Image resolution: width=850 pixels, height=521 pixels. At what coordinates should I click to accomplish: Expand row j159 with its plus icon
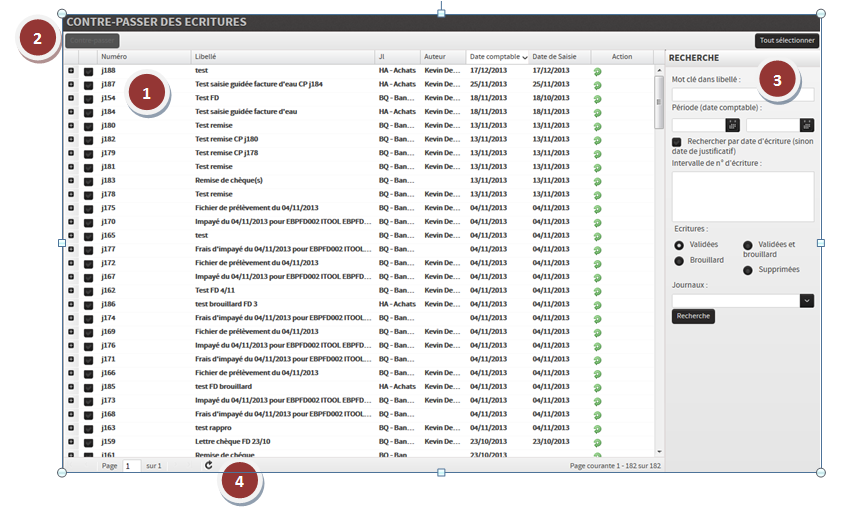71,442
